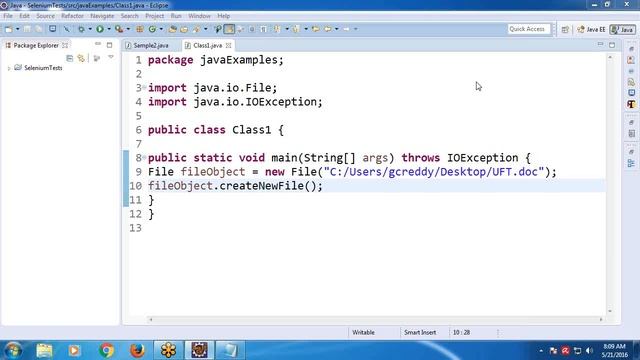The image size is (640, 360).
Task: Open the Debug configurations dropdown arrow
Action: tap(90, 29)
